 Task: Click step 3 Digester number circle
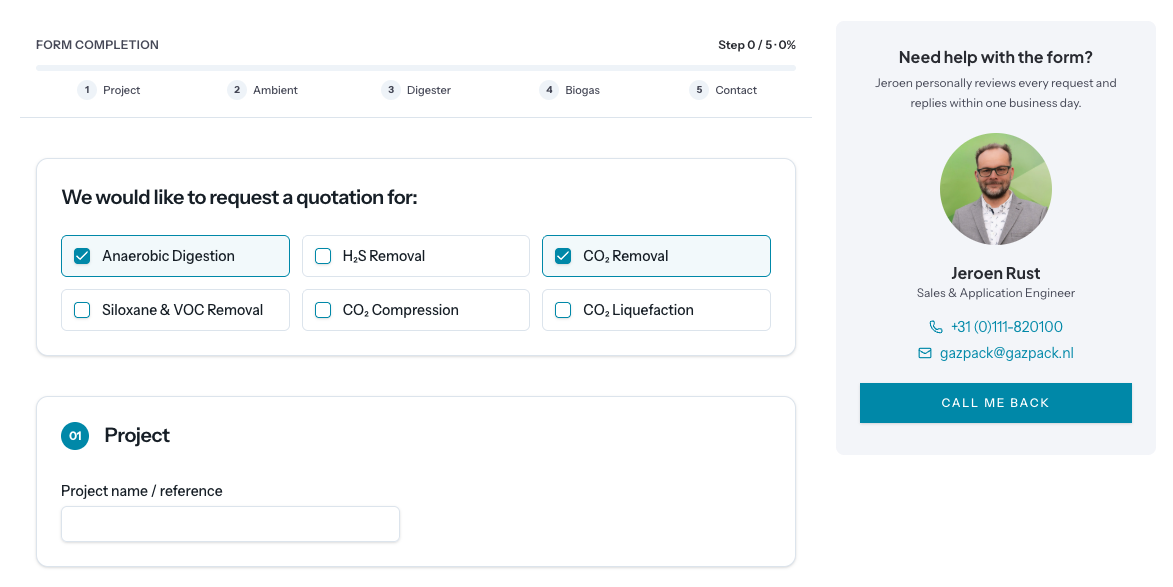click(391, 90)
